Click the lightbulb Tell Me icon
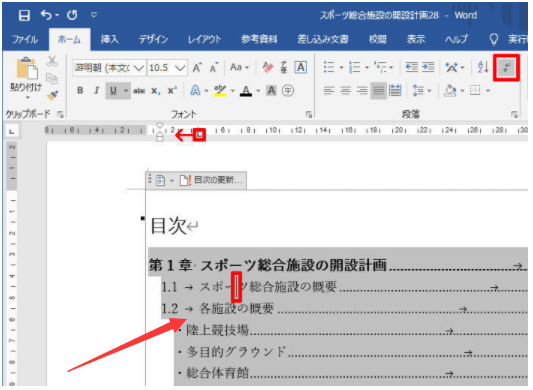Image resolution: width=533 pixels, height=390 pixels. tap(494, 39)
